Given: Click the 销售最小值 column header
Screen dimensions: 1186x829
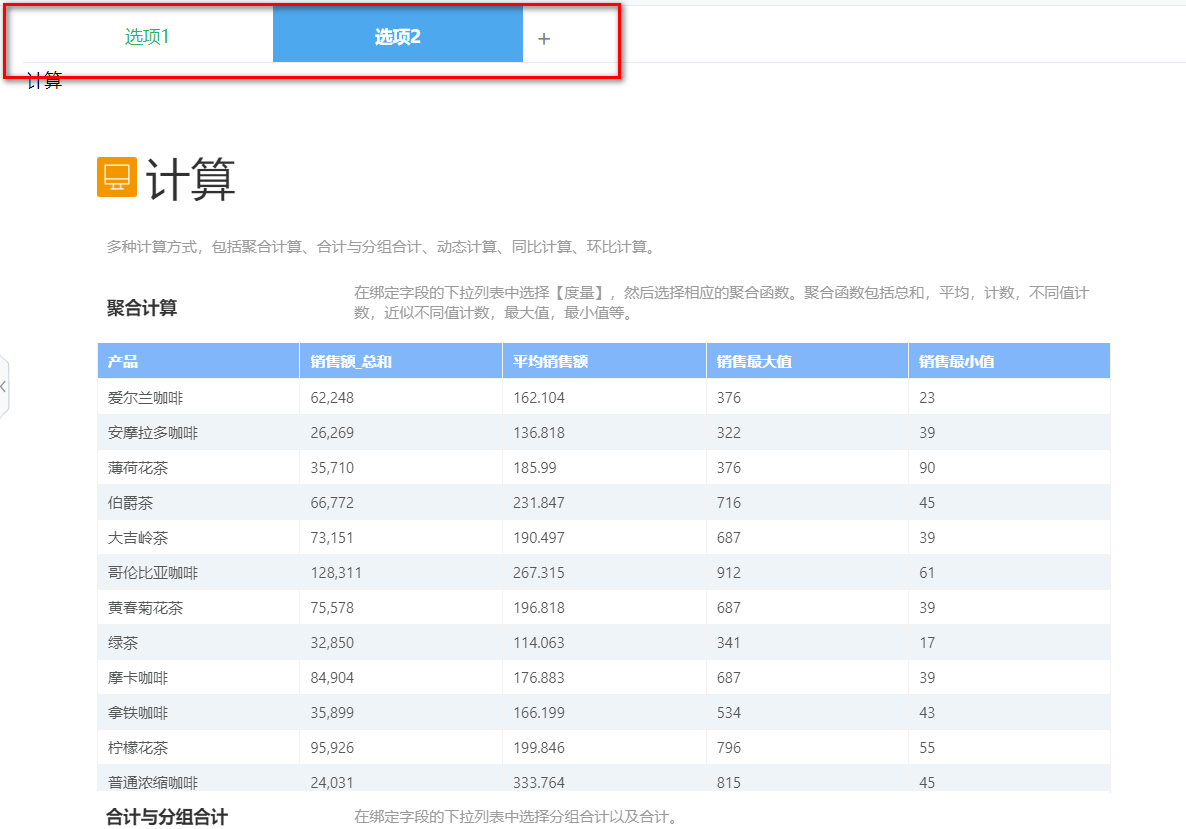Looking at the screenshot, I should (x=1009, y=362).
